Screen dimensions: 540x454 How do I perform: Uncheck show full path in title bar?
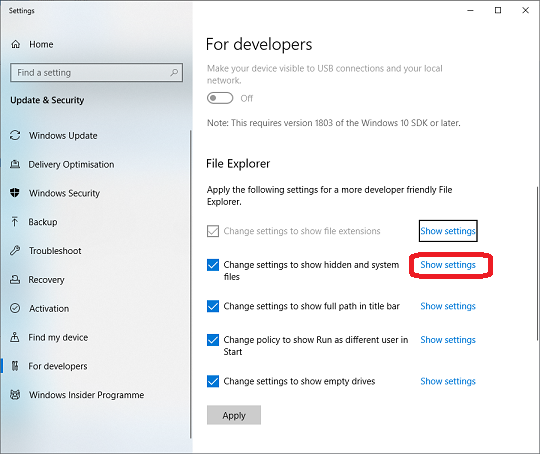(213, 306)
